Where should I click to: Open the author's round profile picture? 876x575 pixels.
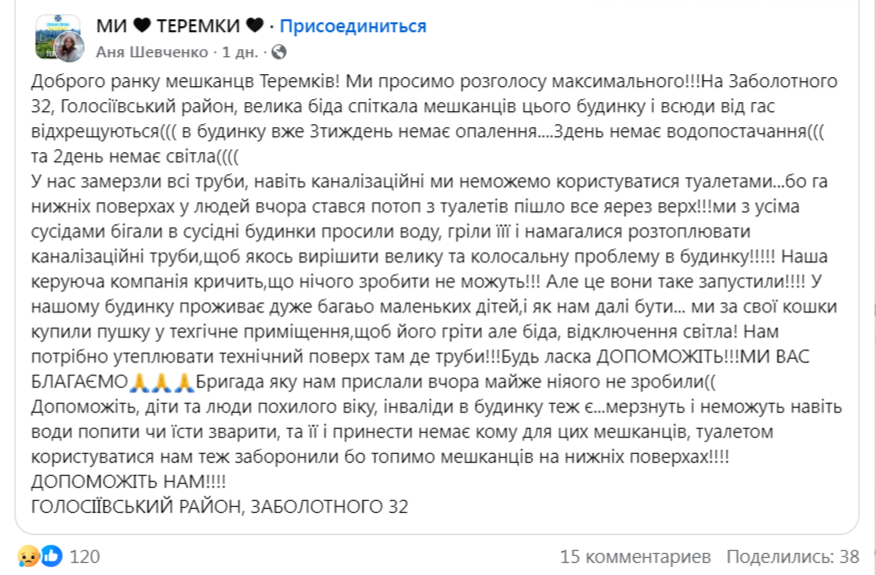coord(69,48)
